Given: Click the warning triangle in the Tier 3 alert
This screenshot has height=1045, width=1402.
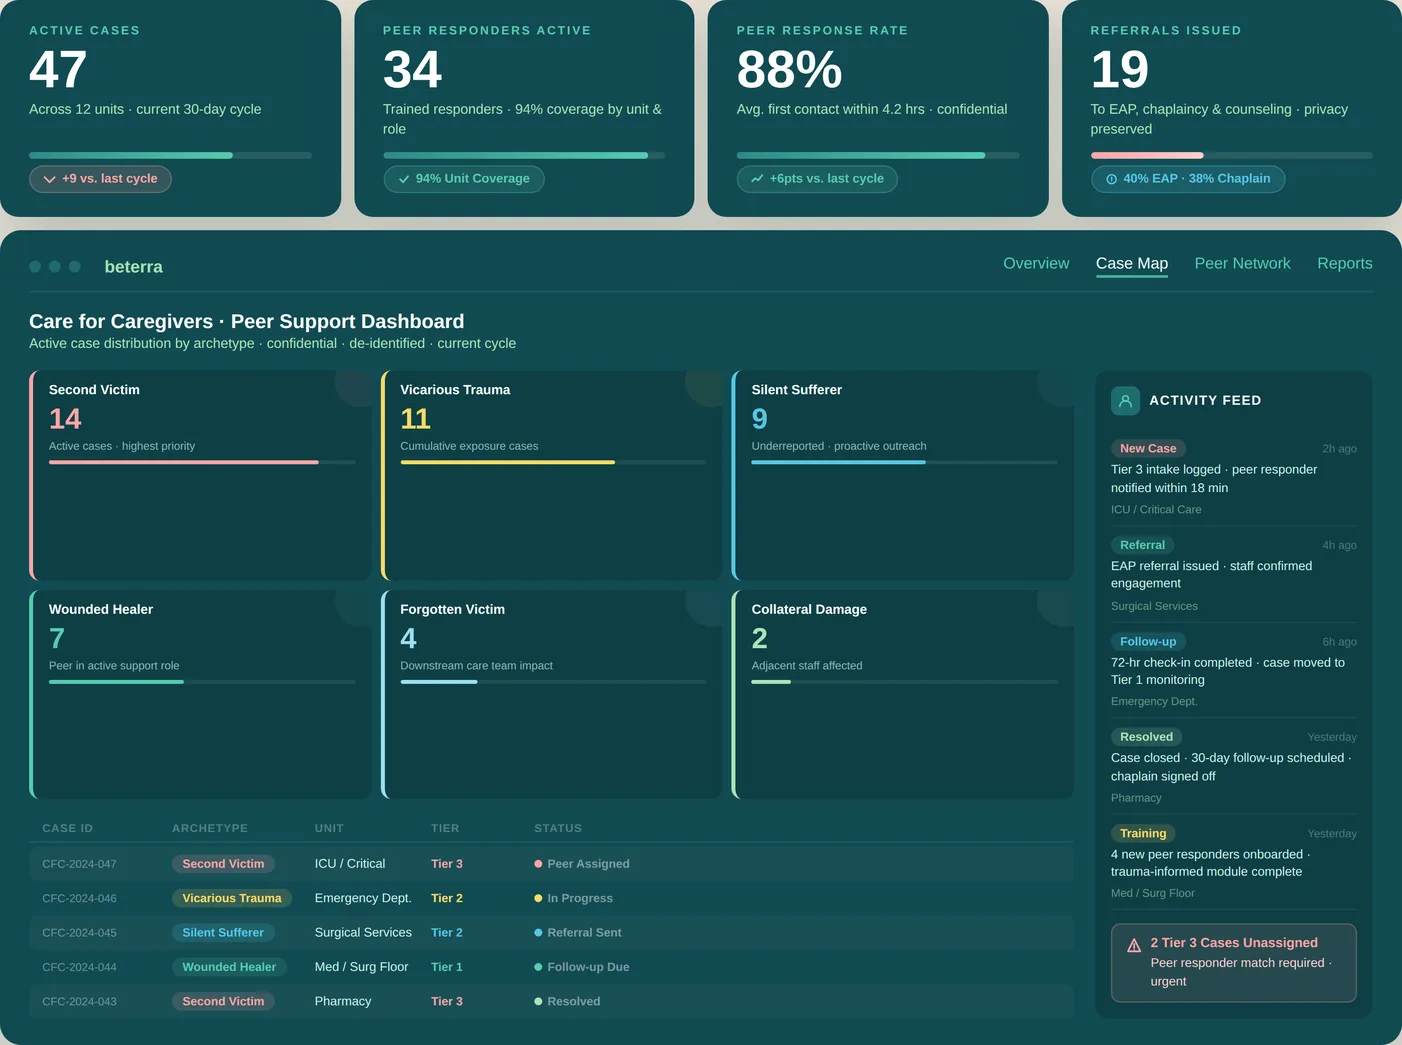Looking at the screenshot, I should (x=1133, y=944).
